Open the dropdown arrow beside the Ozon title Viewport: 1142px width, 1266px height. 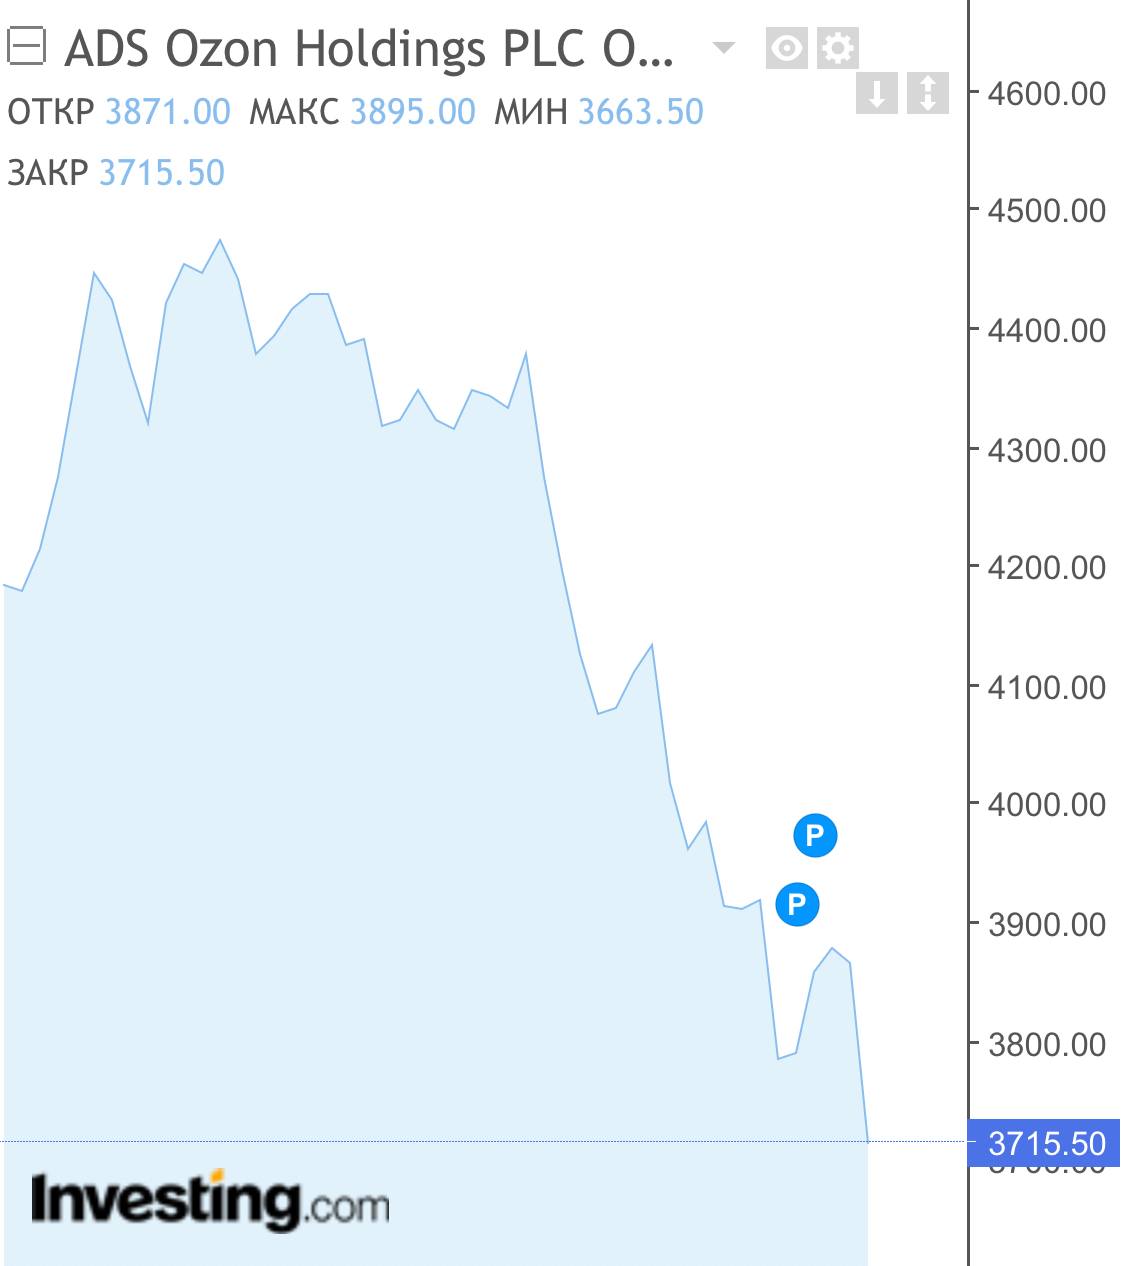[x=722, y=47]
